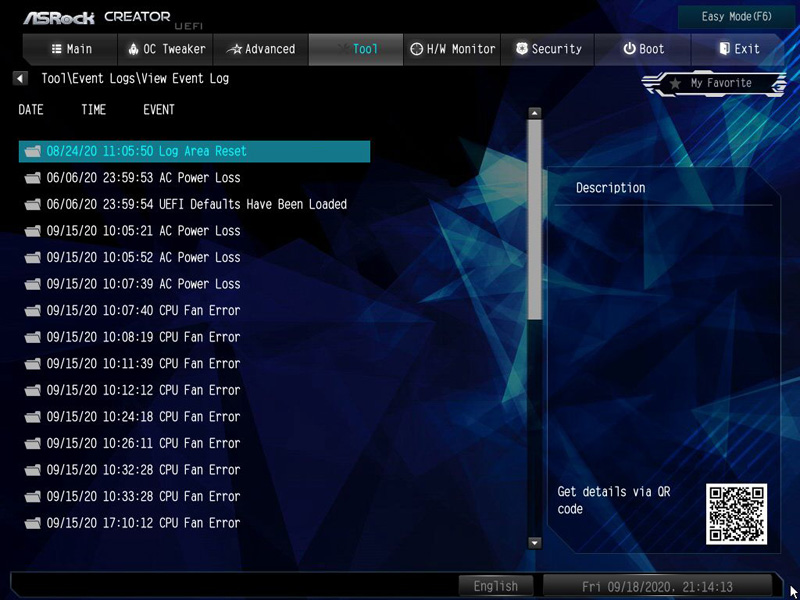Viewport: 800px width, 600px height.
Task: Click the Description panel heading
Action: click(x=611, y=188)
